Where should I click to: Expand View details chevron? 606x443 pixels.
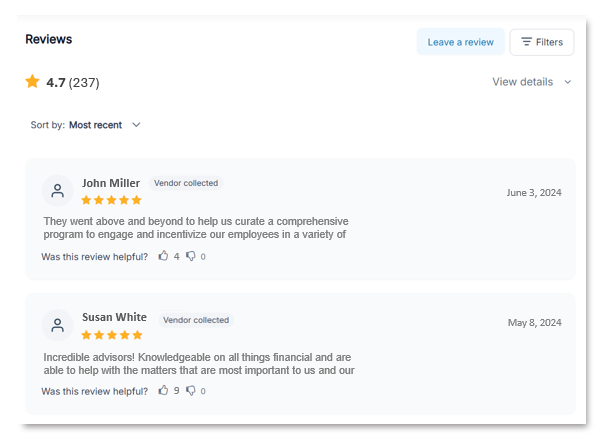[x=568, y=82]
